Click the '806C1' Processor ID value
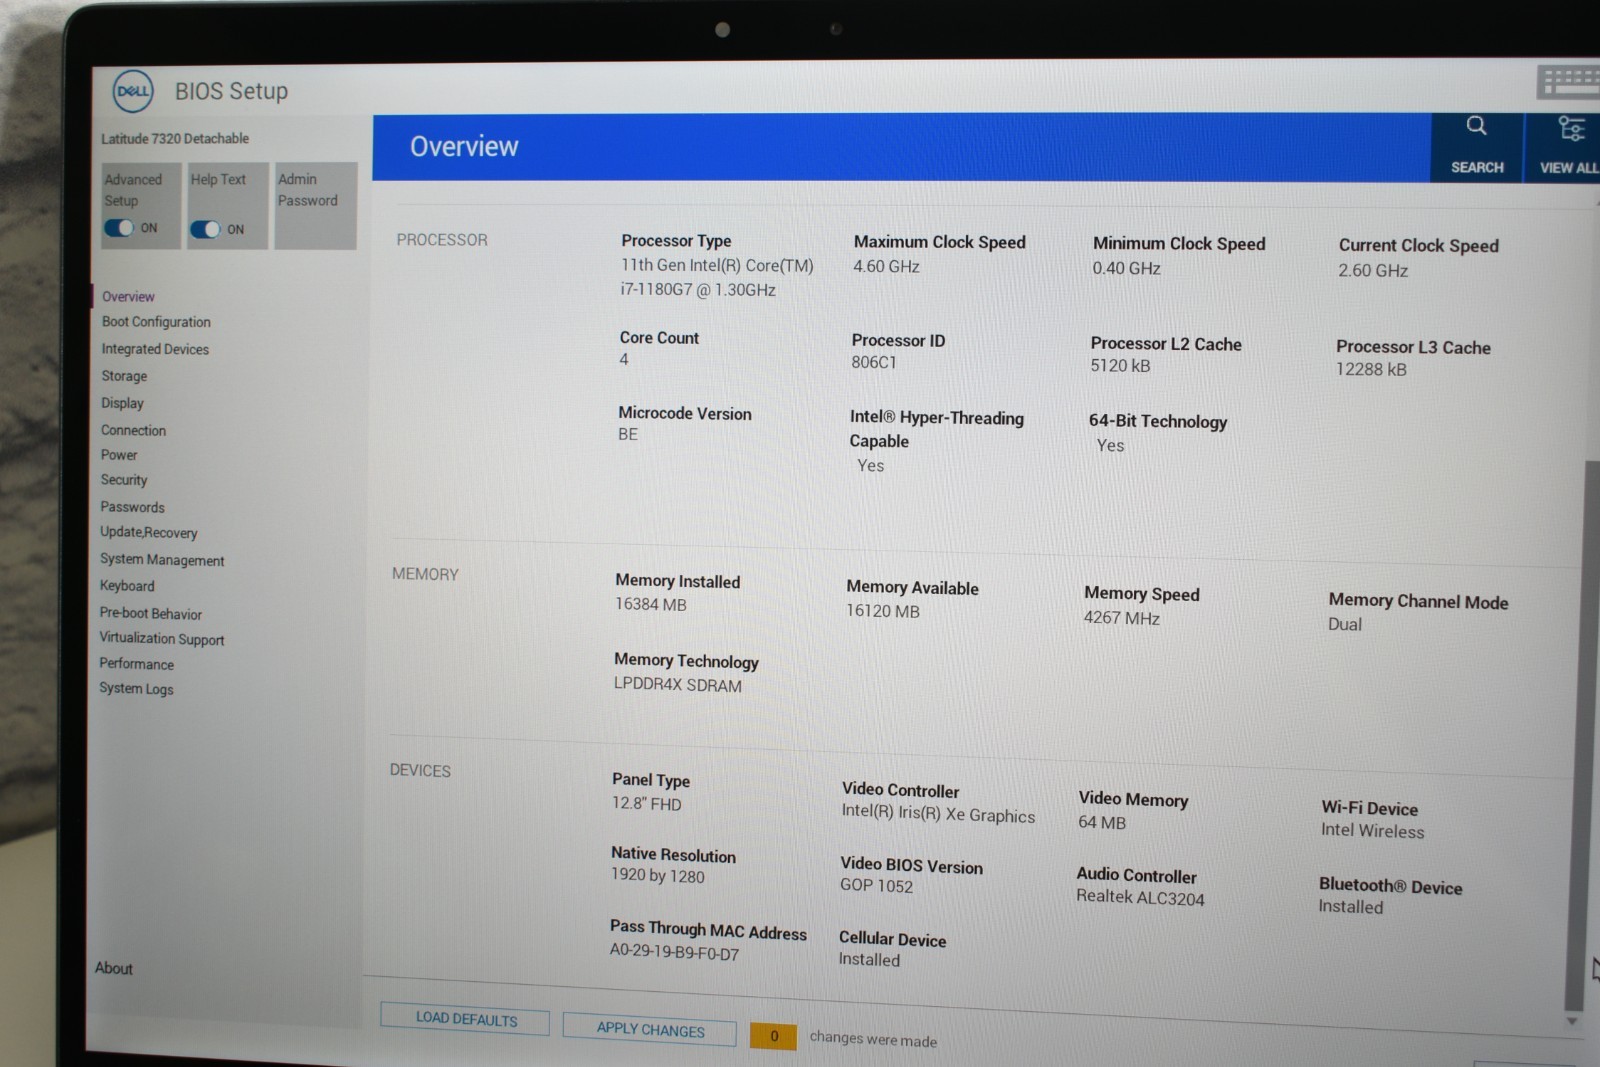 874,363
